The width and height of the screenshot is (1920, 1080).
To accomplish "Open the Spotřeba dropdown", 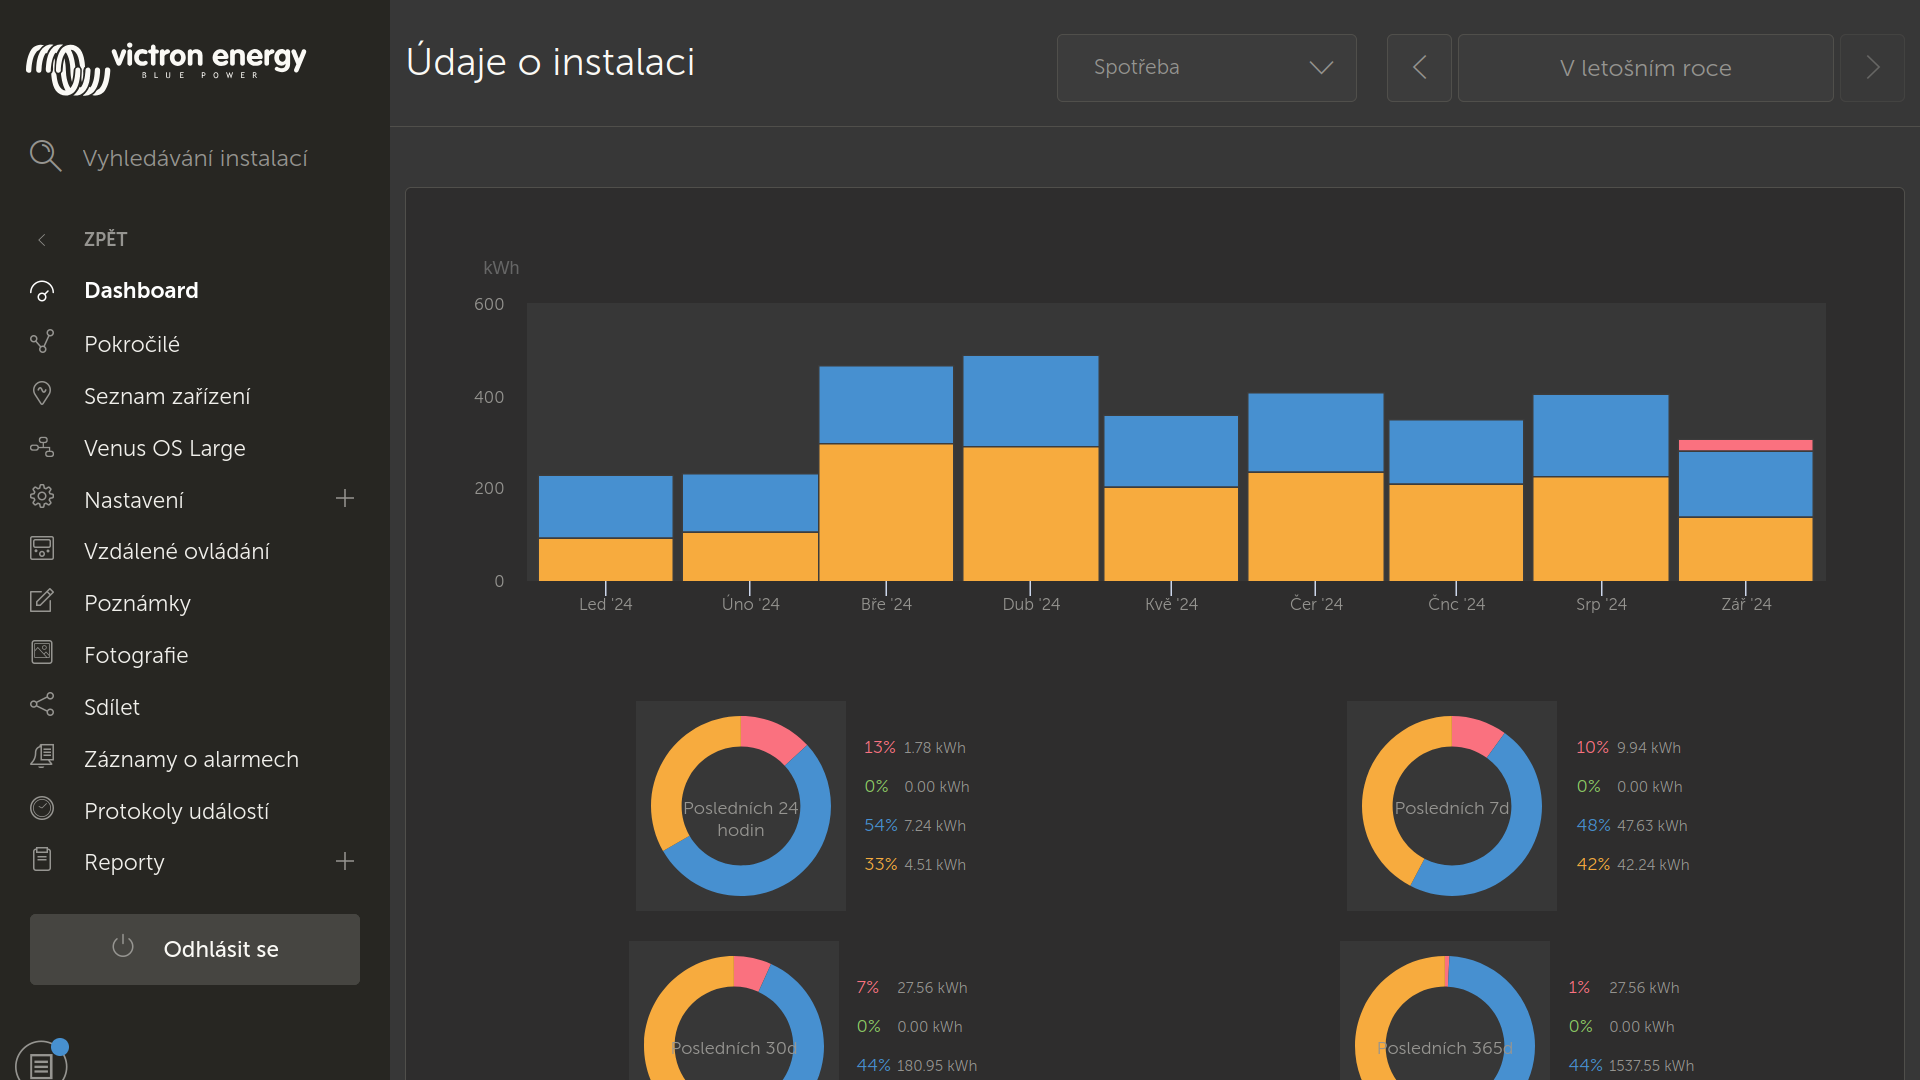I will pyautogui.click(x=1206, y=68).
